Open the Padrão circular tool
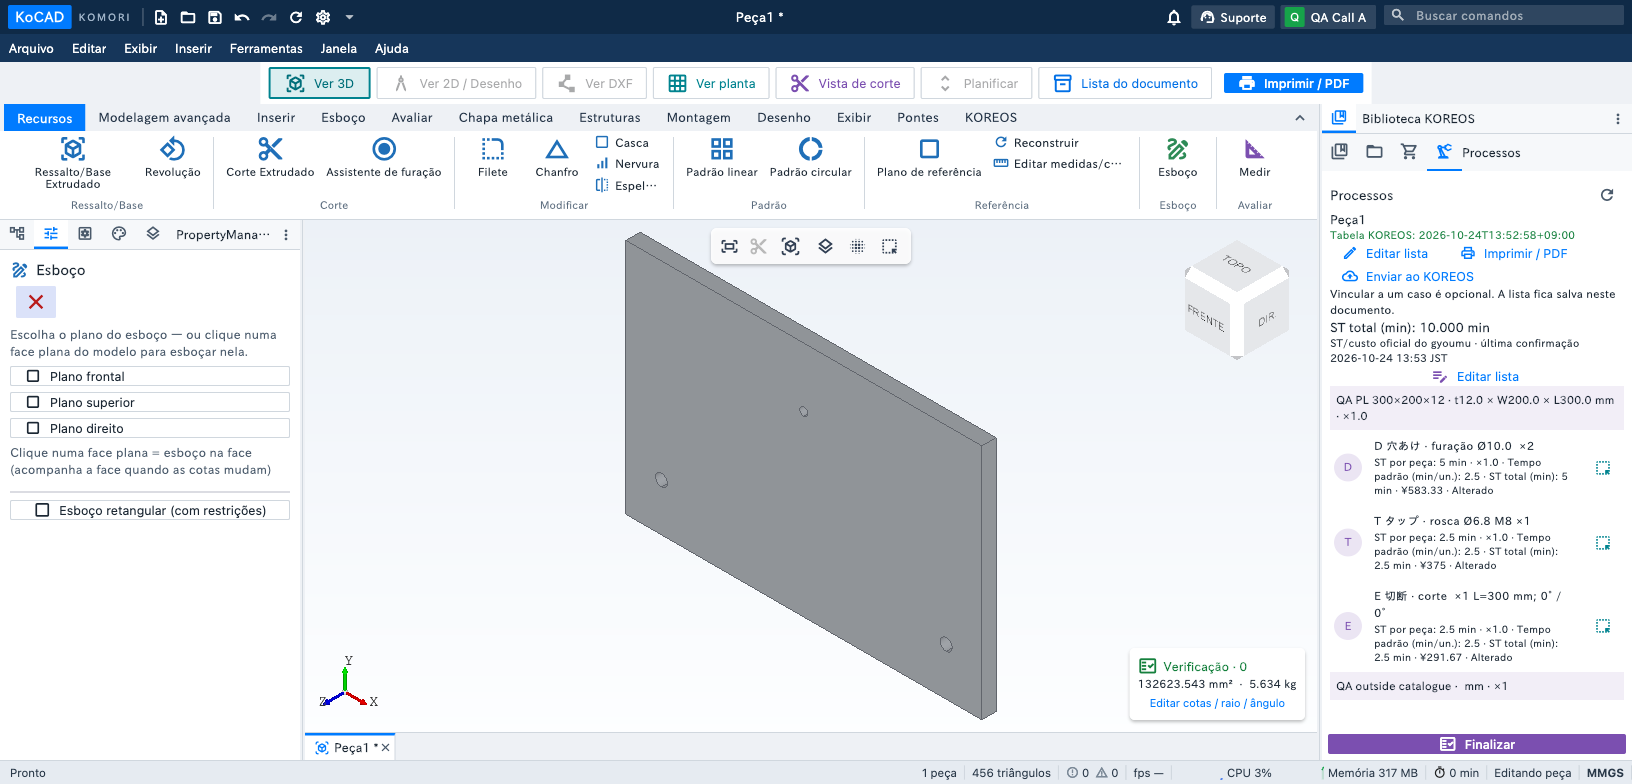The height and width of the screenshot is (784, 1632). pos(811,158)
